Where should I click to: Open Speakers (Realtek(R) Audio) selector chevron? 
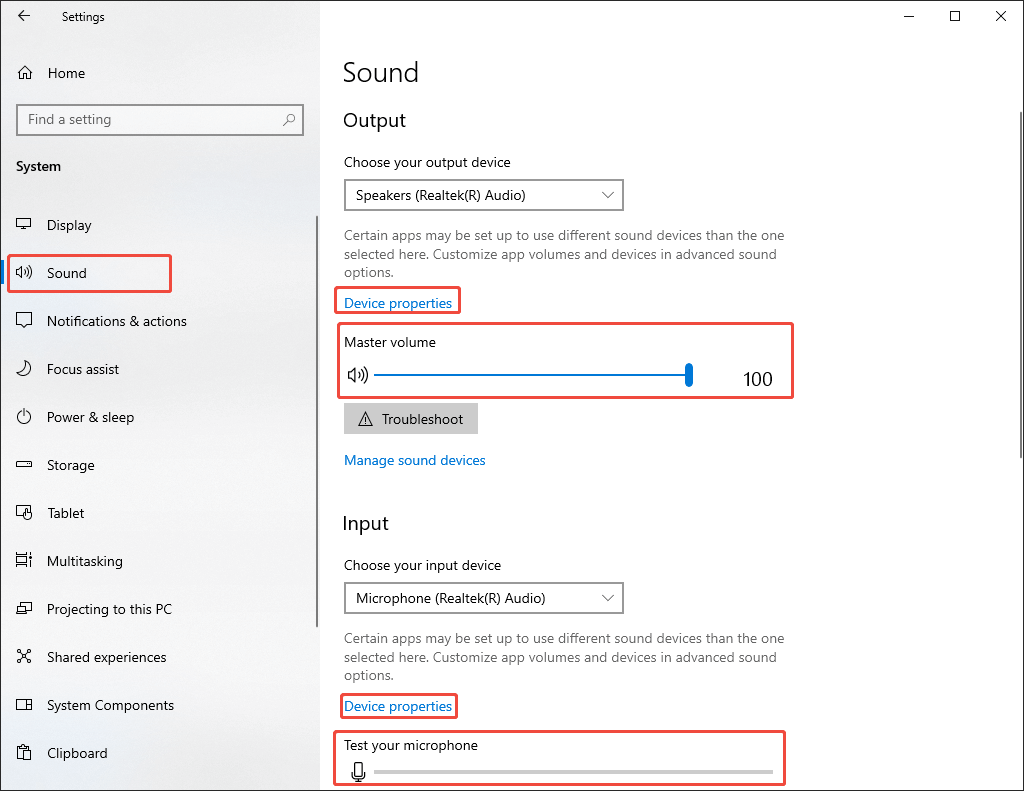[607, 195]
